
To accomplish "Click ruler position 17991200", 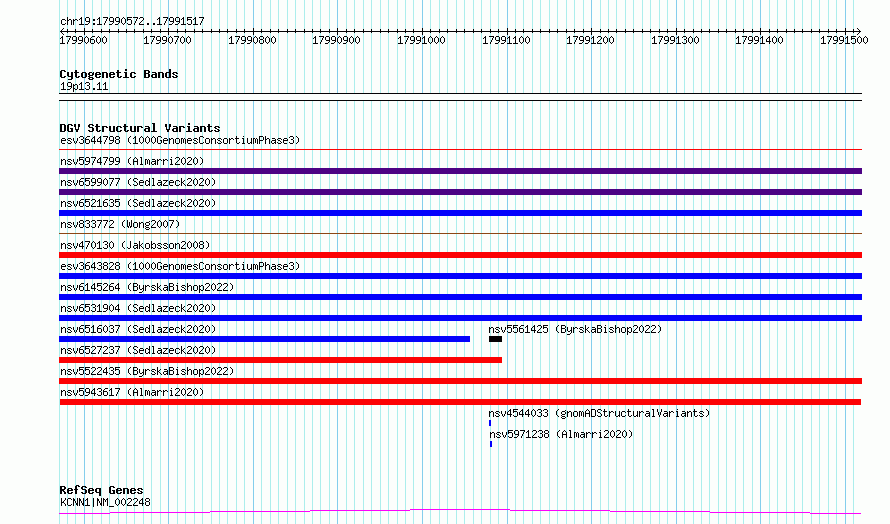I will pyautogui.click(x=590, y=40).
